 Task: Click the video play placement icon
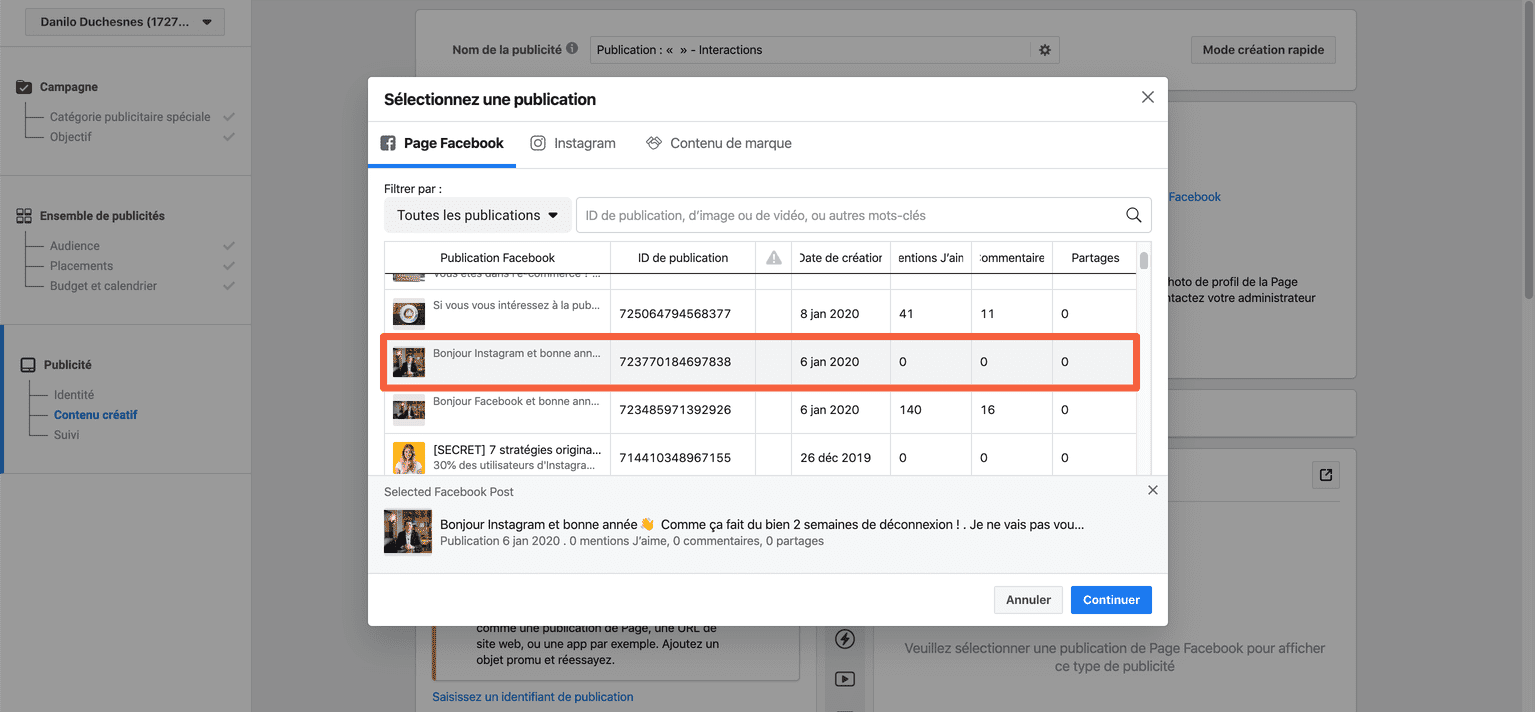coord(845,679)
